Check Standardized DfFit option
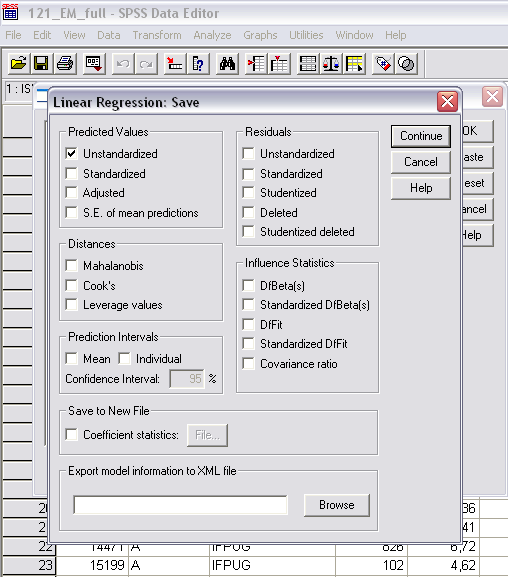 click(248, 343)
